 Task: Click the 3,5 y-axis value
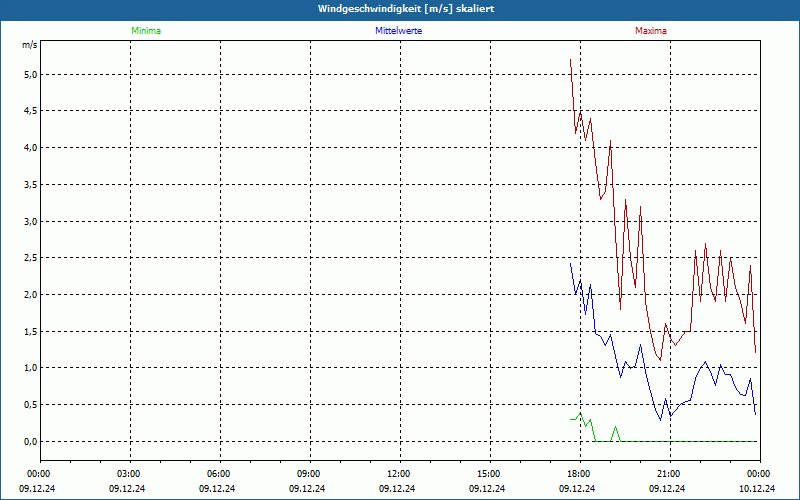31,184
